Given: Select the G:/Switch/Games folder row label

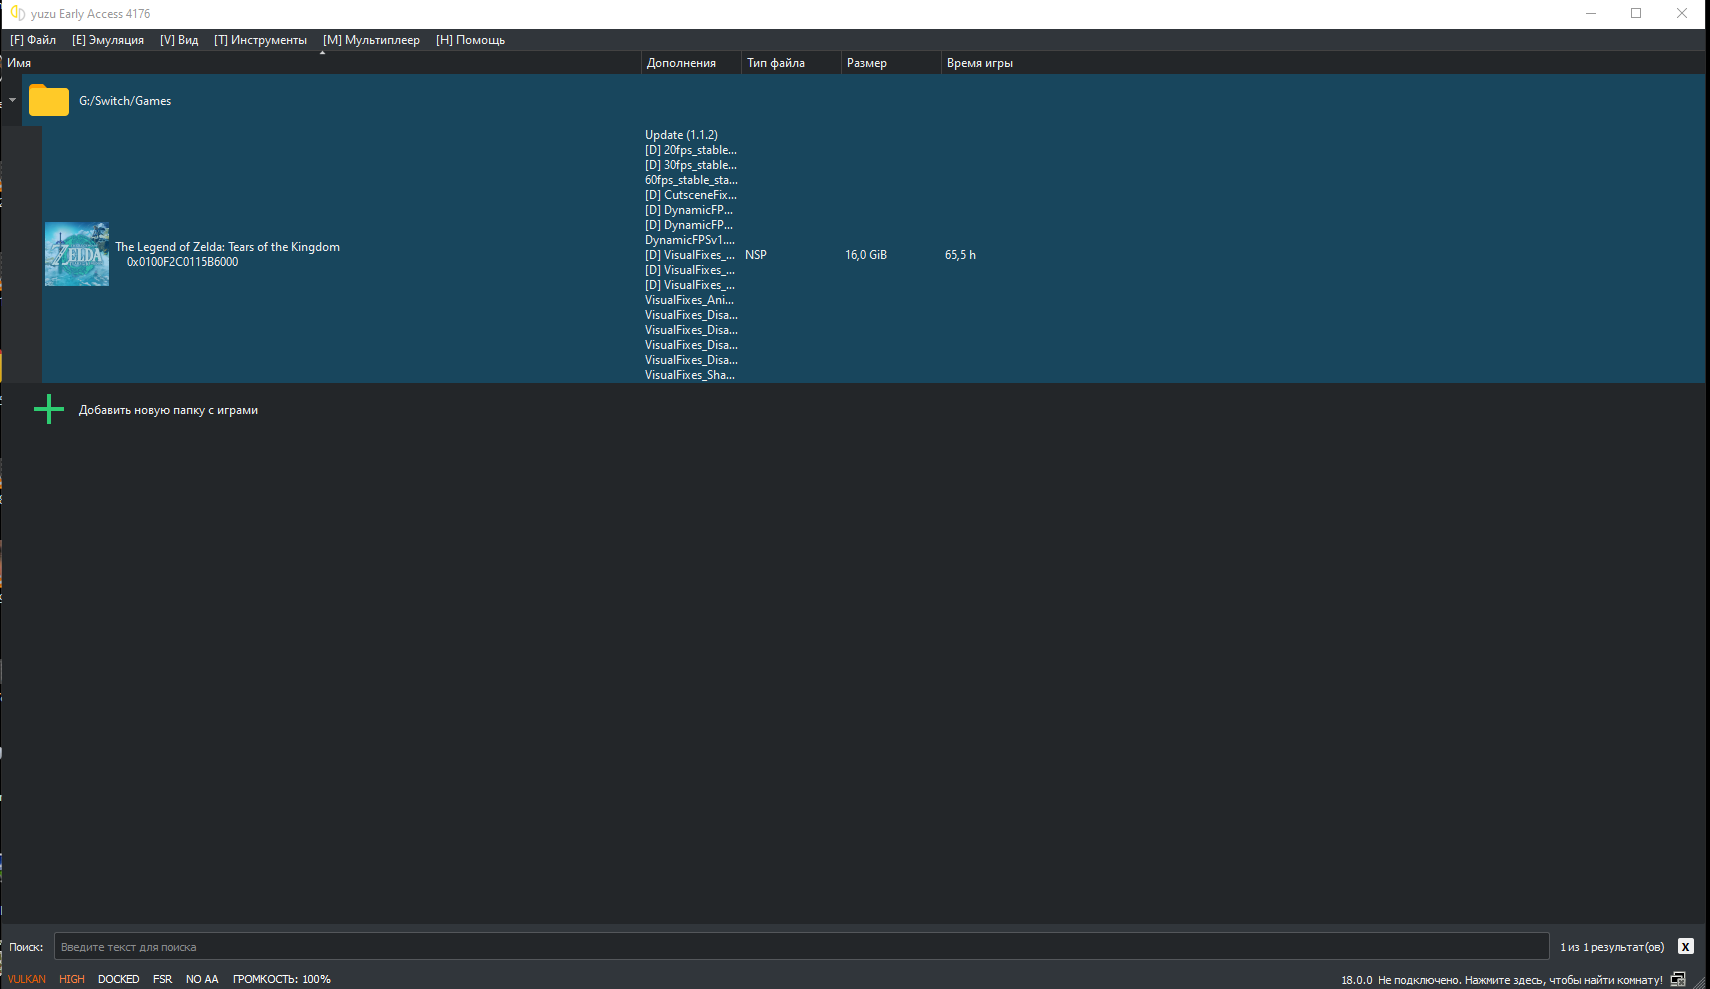Looking at the screenshot, I should click(x=125, y=101).
